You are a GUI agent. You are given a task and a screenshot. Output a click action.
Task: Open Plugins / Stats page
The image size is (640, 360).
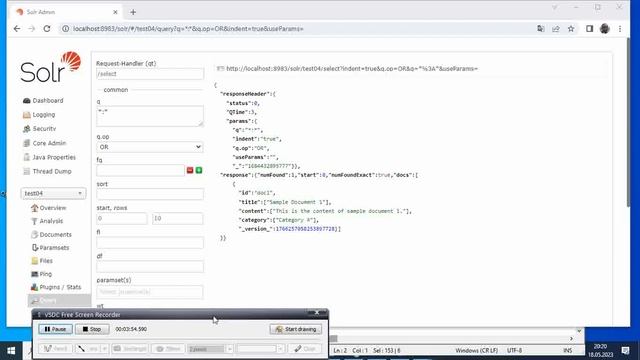tap(56, 287)
